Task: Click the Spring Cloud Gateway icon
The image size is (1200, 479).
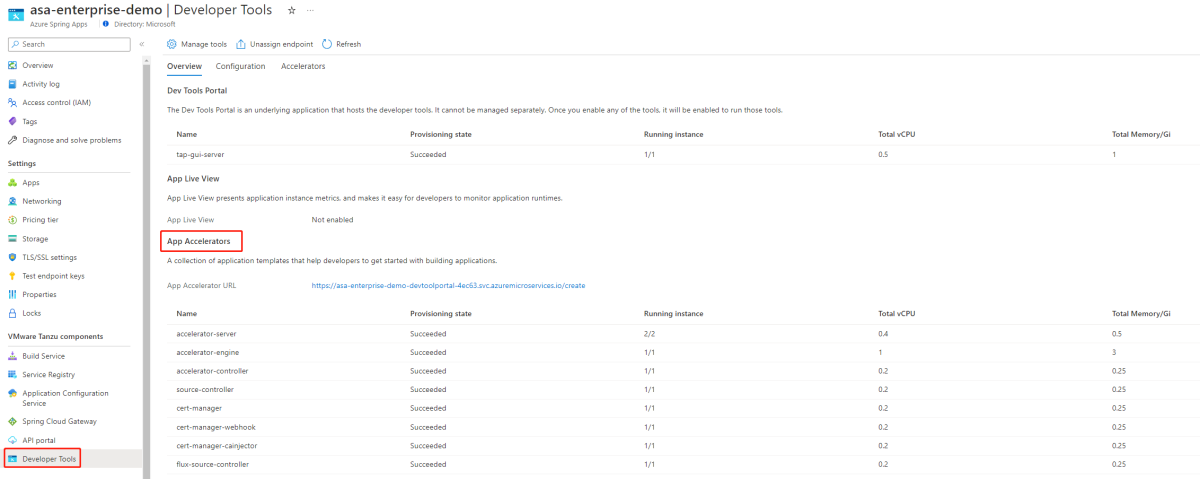Action: [x=12, y=421]
